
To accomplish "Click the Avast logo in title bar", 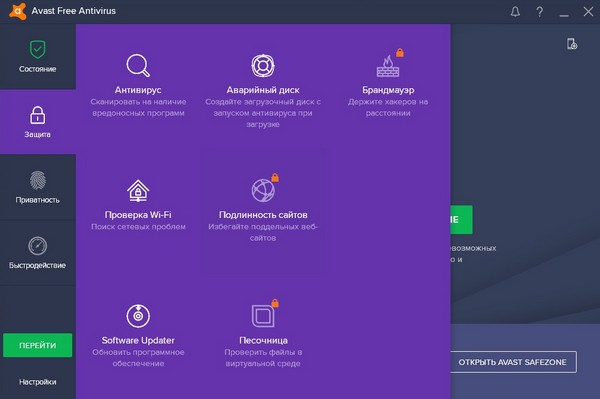I will [x=18, y=11].
